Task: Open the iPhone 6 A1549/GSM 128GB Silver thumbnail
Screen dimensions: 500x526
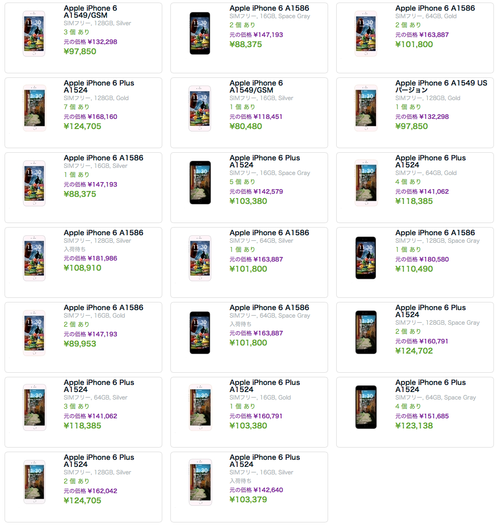Action: tap(34, 34)
